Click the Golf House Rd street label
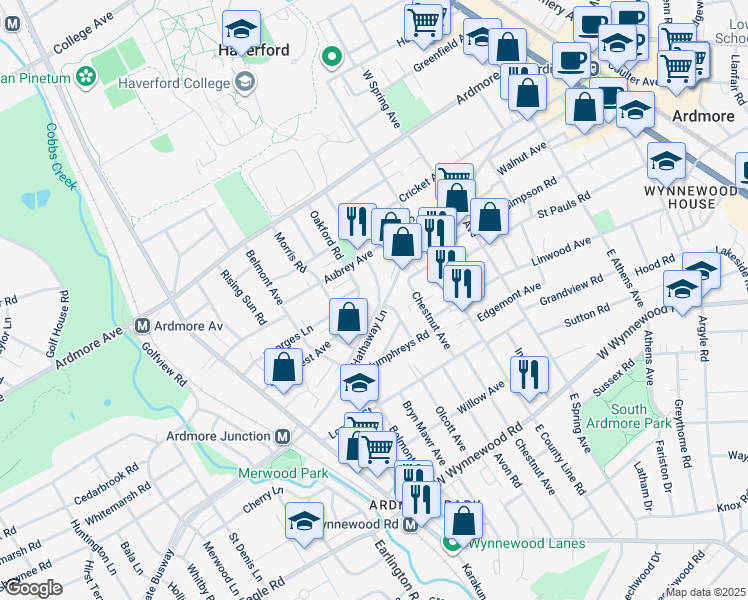The width and height of the screenshot is (748, 600). [x=58, y=324]
